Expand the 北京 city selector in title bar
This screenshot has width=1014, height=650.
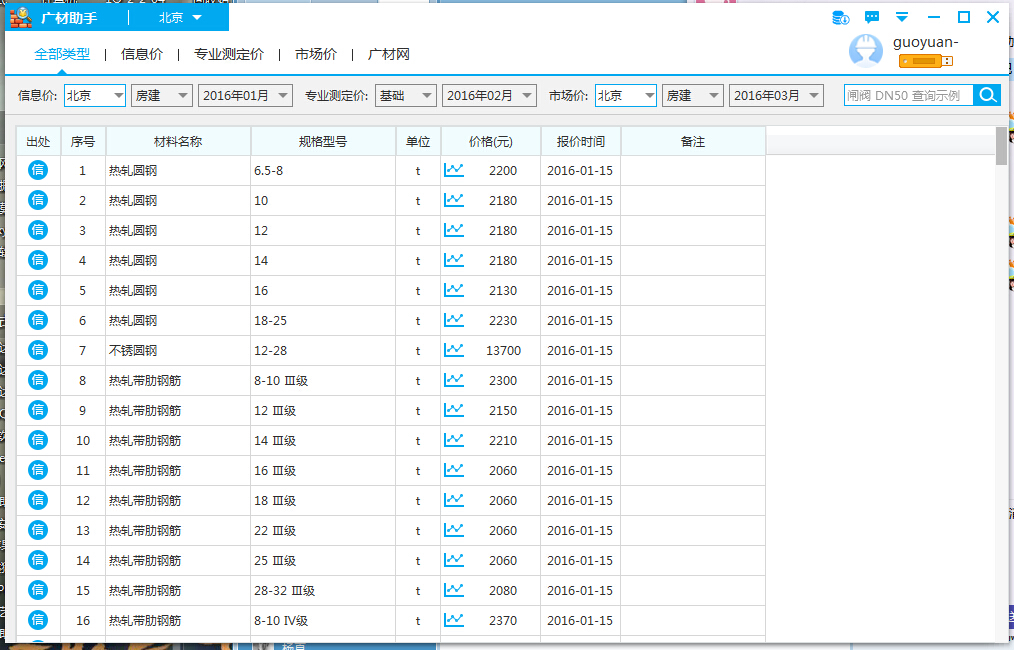pyautogui.click(x=180, y=18)
